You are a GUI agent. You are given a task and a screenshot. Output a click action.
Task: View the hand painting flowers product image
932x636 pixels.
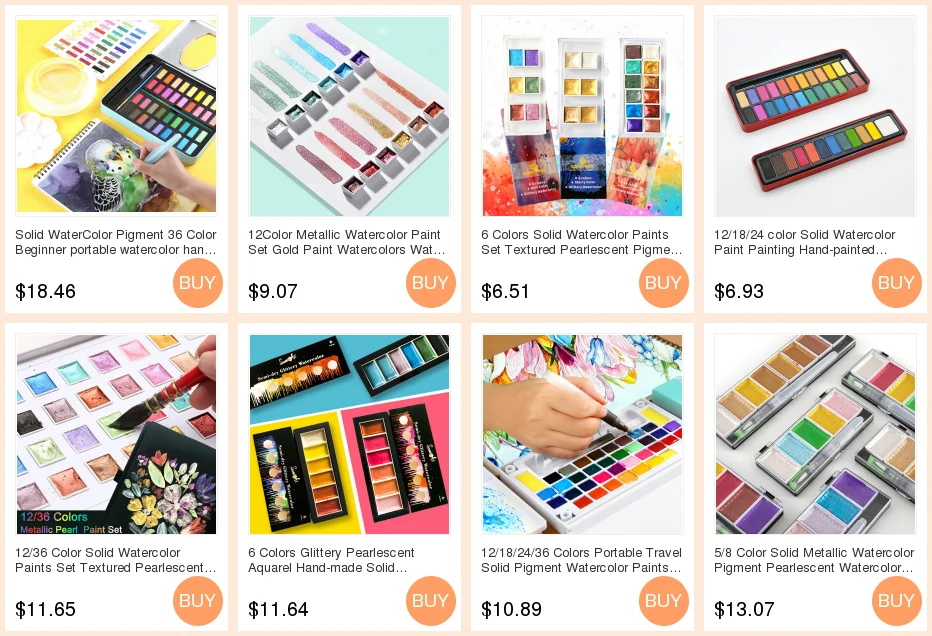[x=582, y=435]
